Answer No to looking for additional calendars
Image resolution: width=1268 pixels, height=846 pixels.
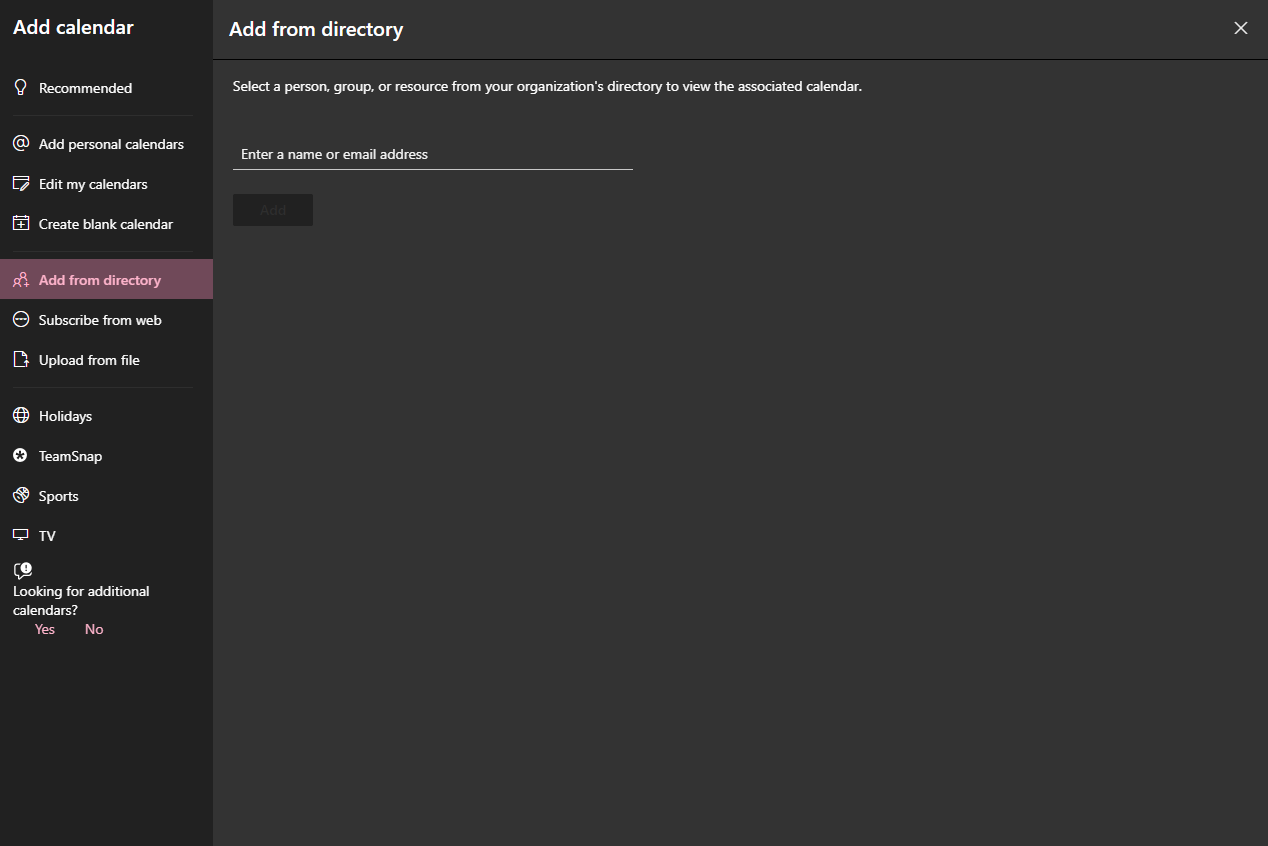(x=94, y=629)
